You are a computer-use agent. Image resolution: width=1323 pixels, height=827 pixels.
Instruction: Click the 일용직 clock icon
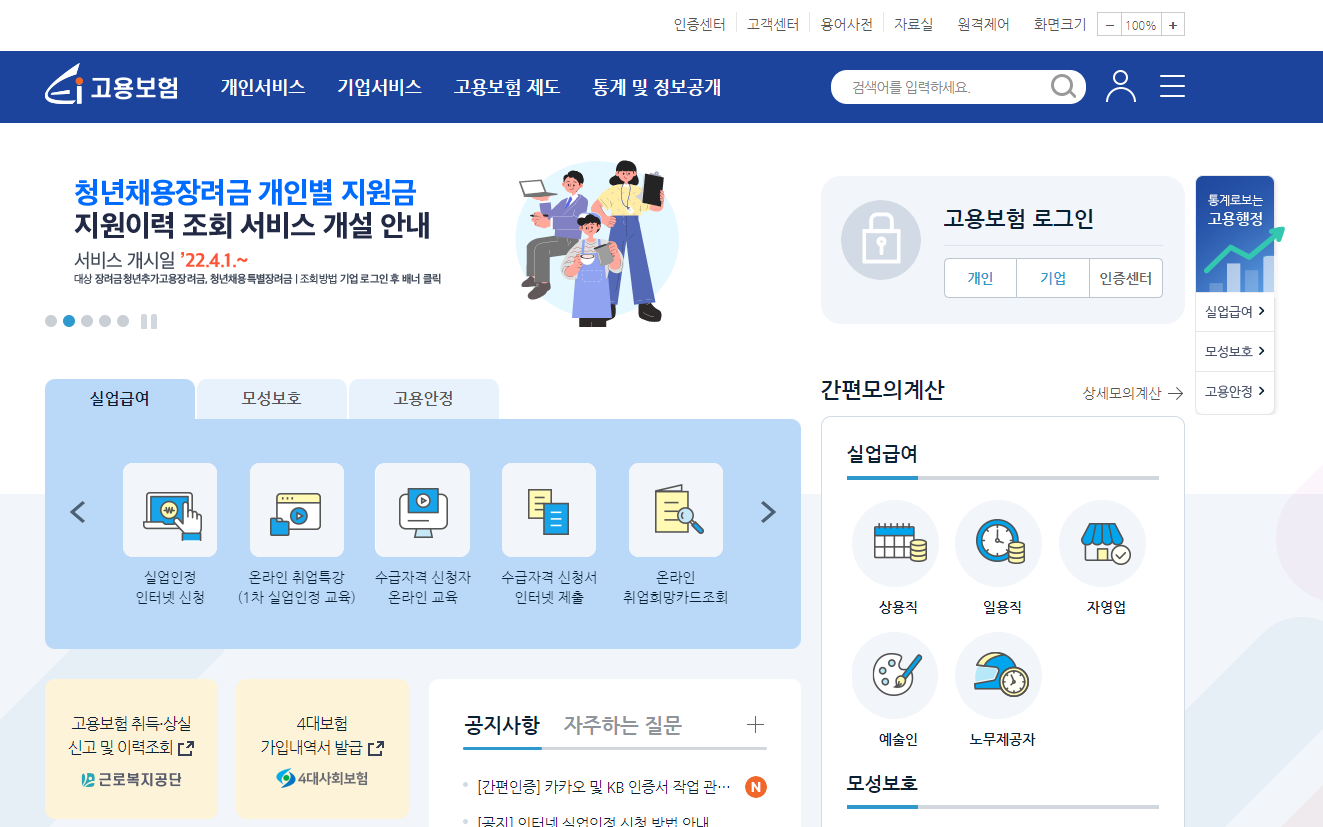tap(998, 543)
